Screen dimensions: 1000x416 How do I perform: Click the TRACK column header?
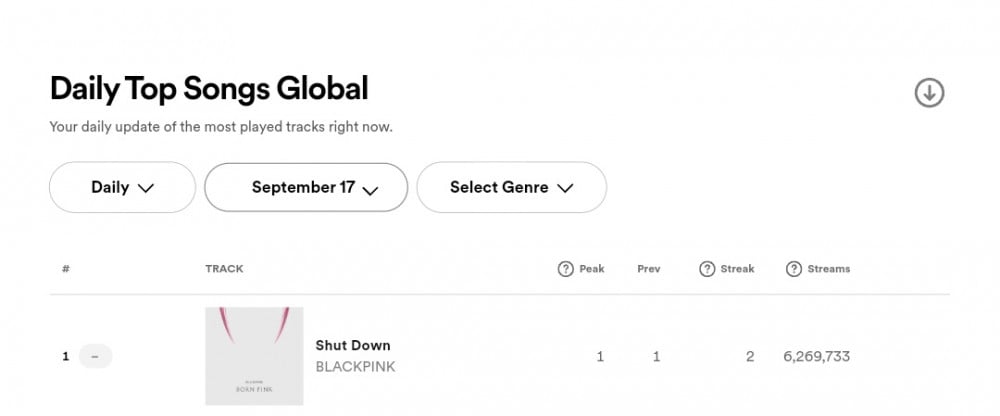point(224,269)
